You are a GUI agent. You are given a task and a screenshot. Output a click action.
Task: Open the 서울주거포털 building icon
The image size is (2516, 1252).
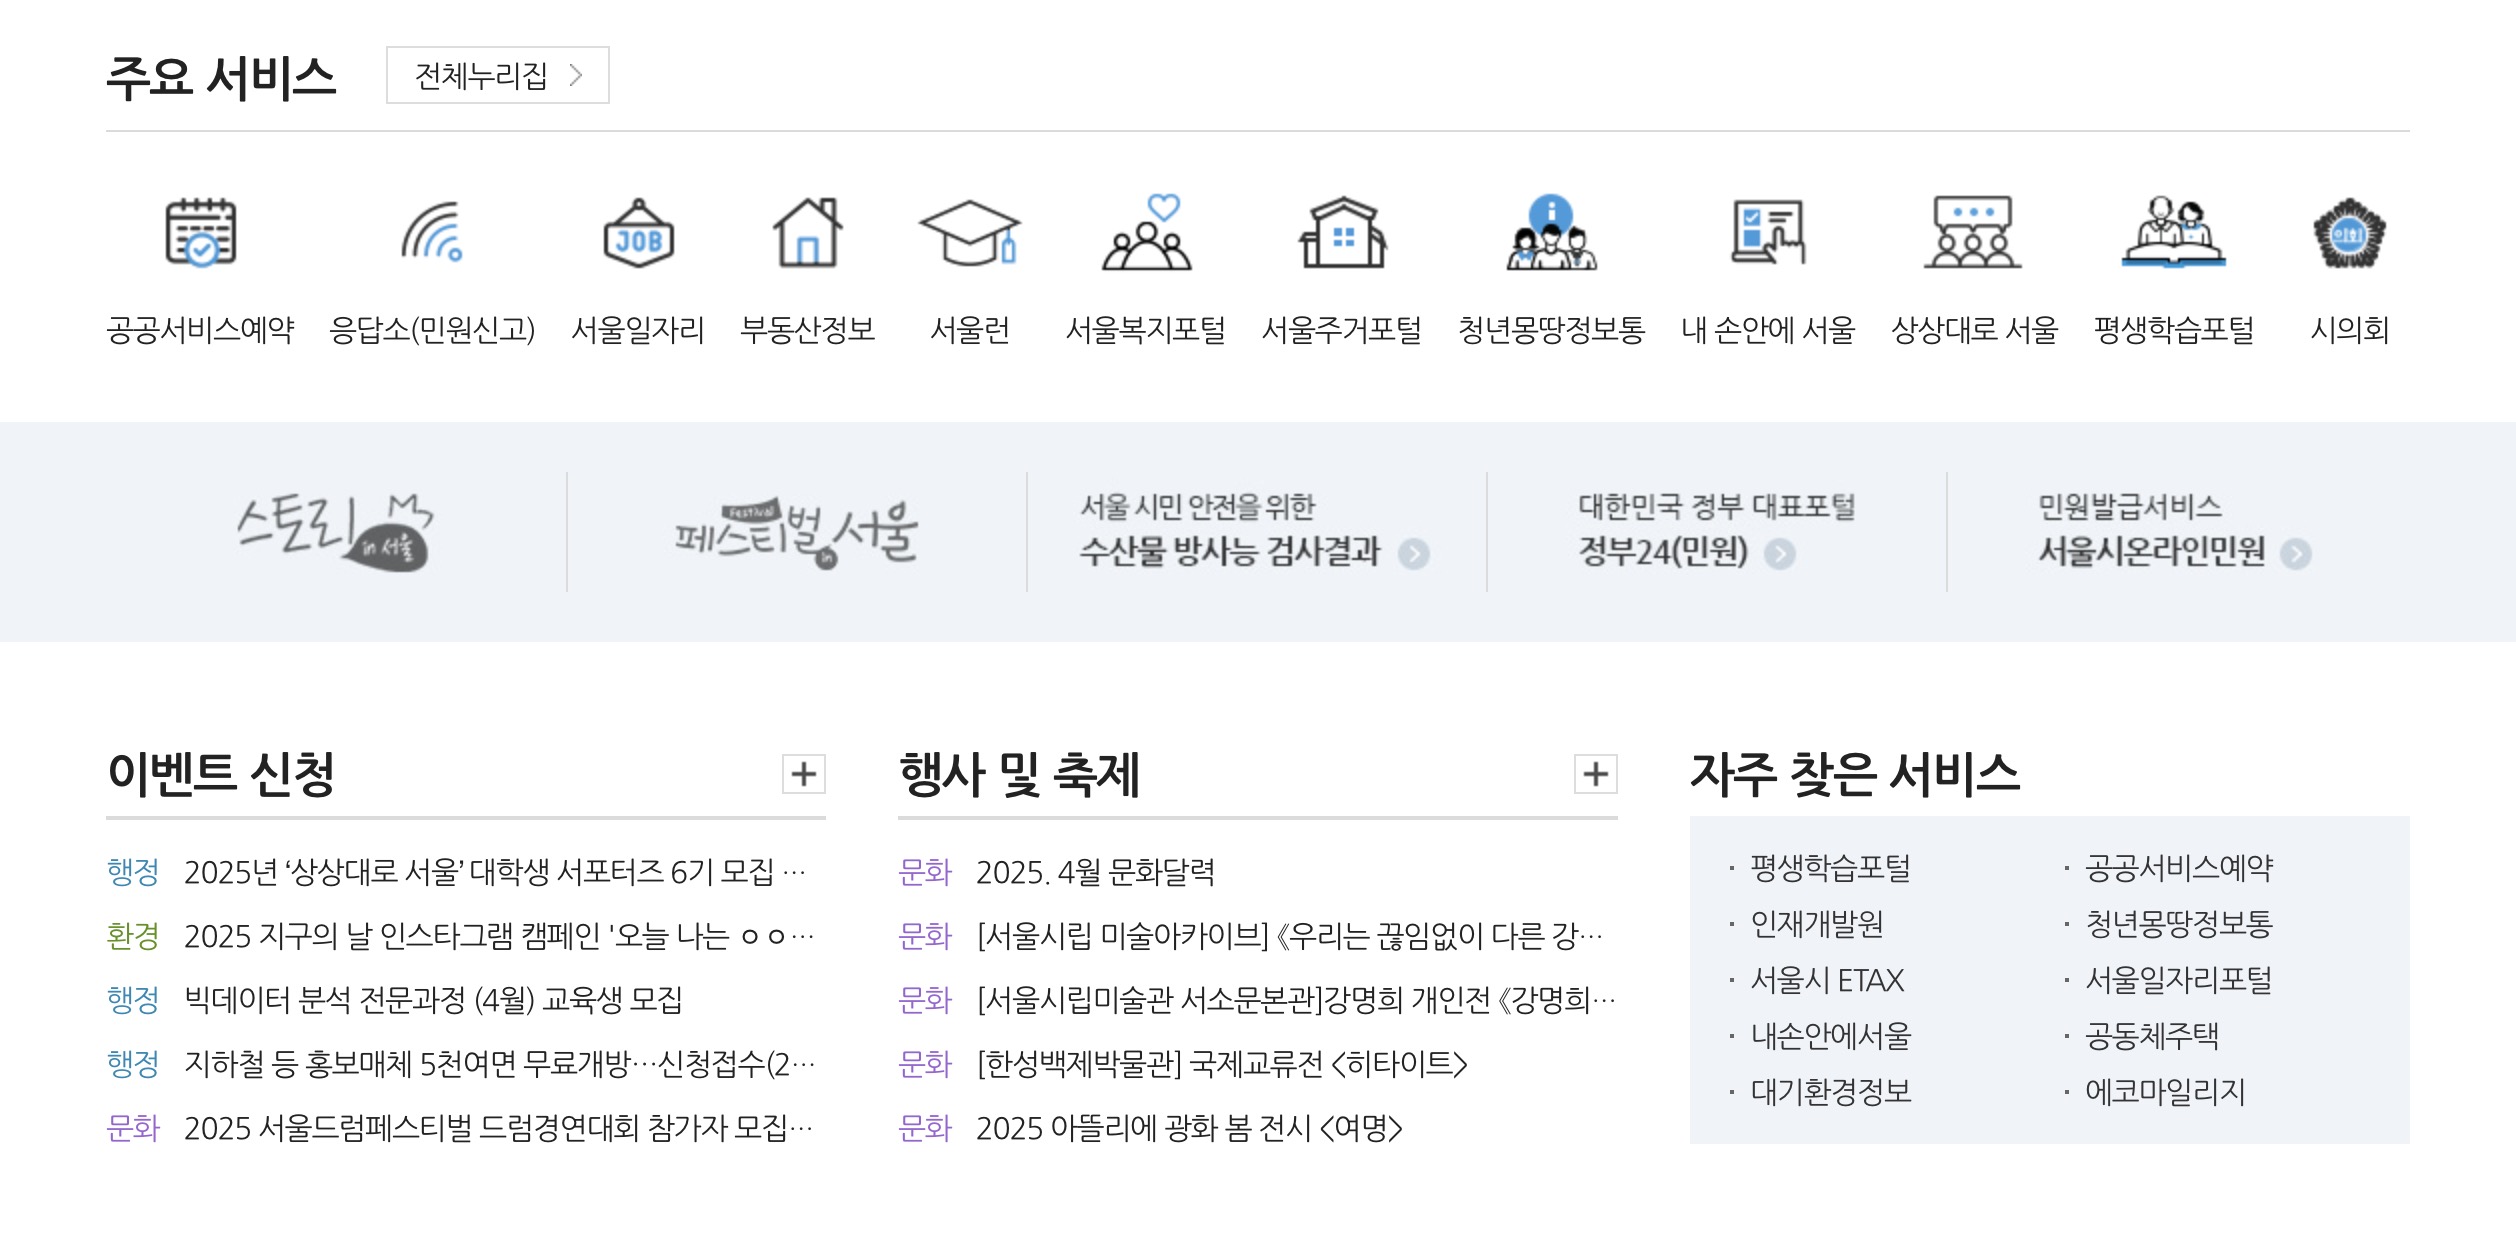pos(1342,232)
